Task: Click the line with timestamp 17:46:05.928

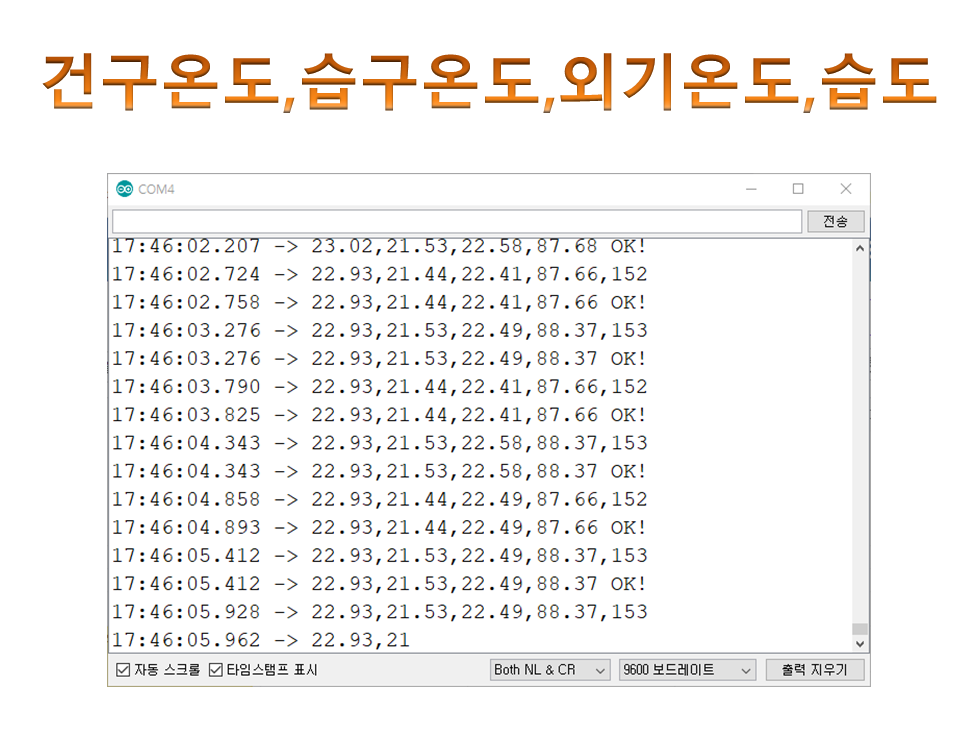Action: pyautogui.click(x=379, y=611)
